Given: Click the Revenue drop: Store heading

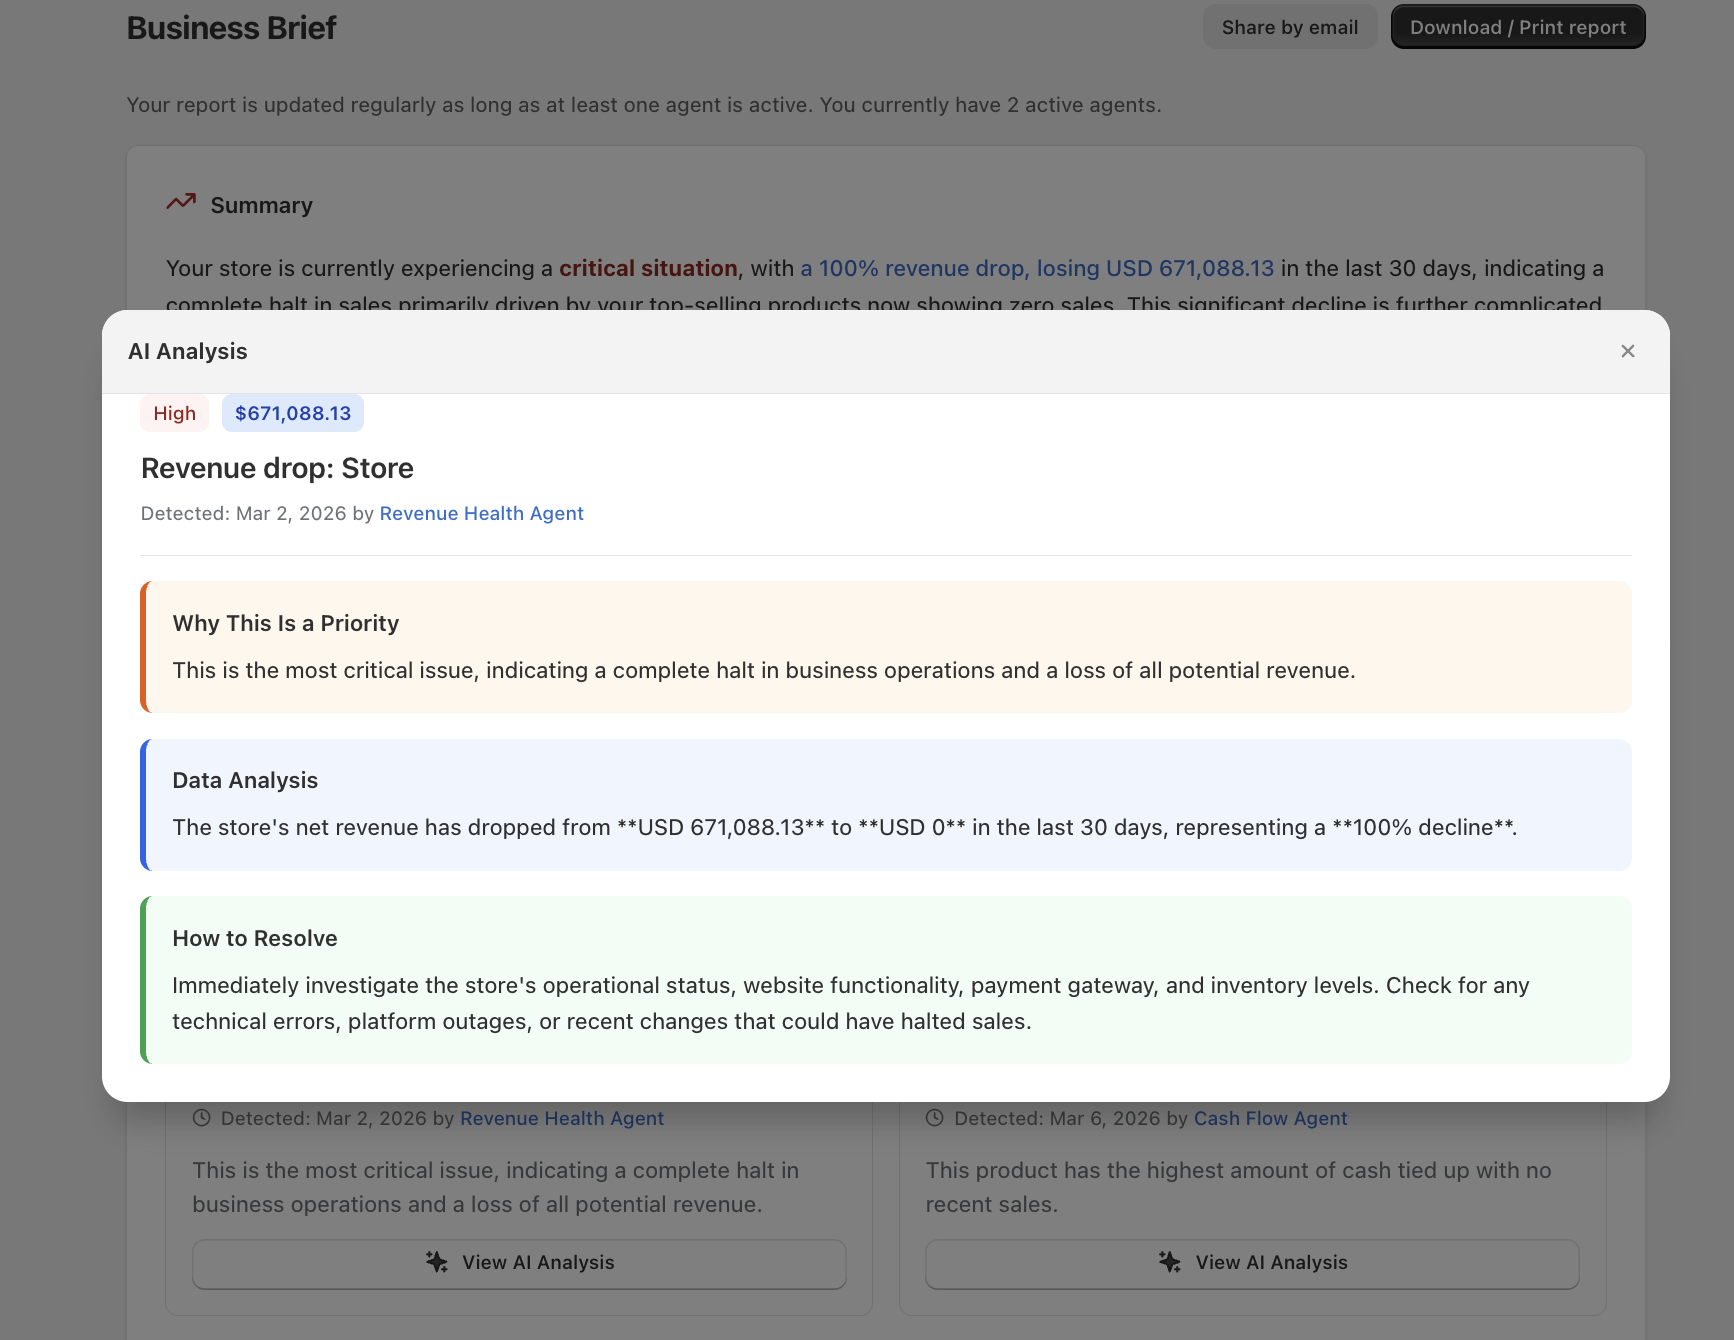Looking at the screenshot, I should point(277,467).
